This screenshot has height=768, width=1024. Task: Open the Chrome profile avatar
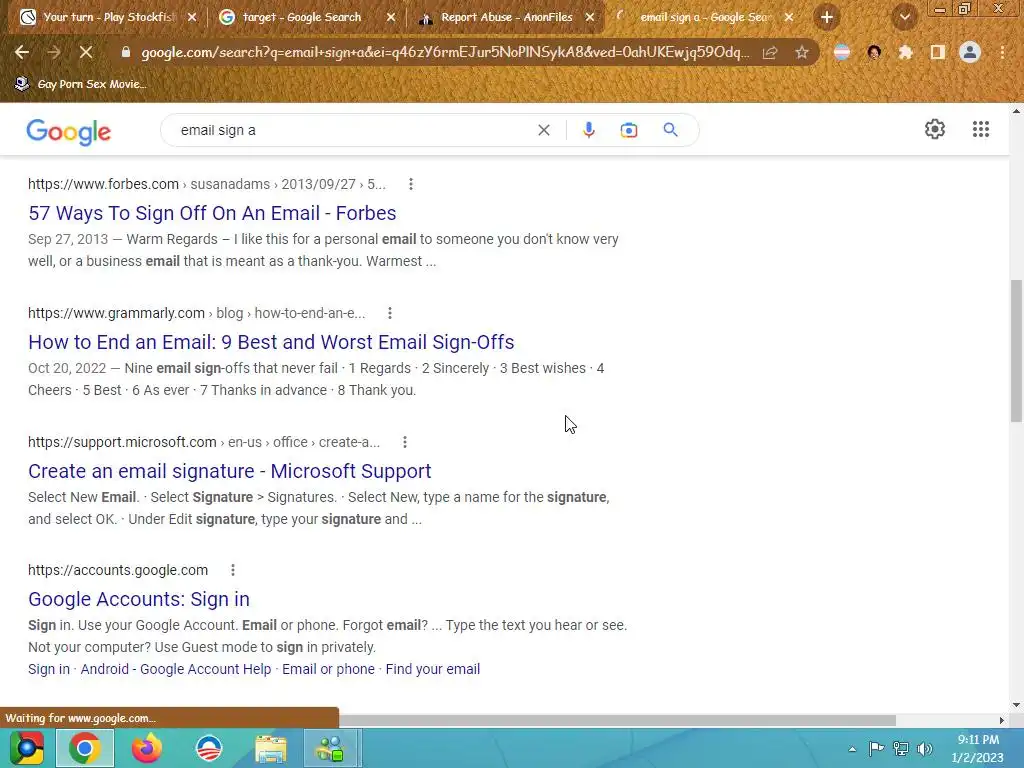click(970, 52)
